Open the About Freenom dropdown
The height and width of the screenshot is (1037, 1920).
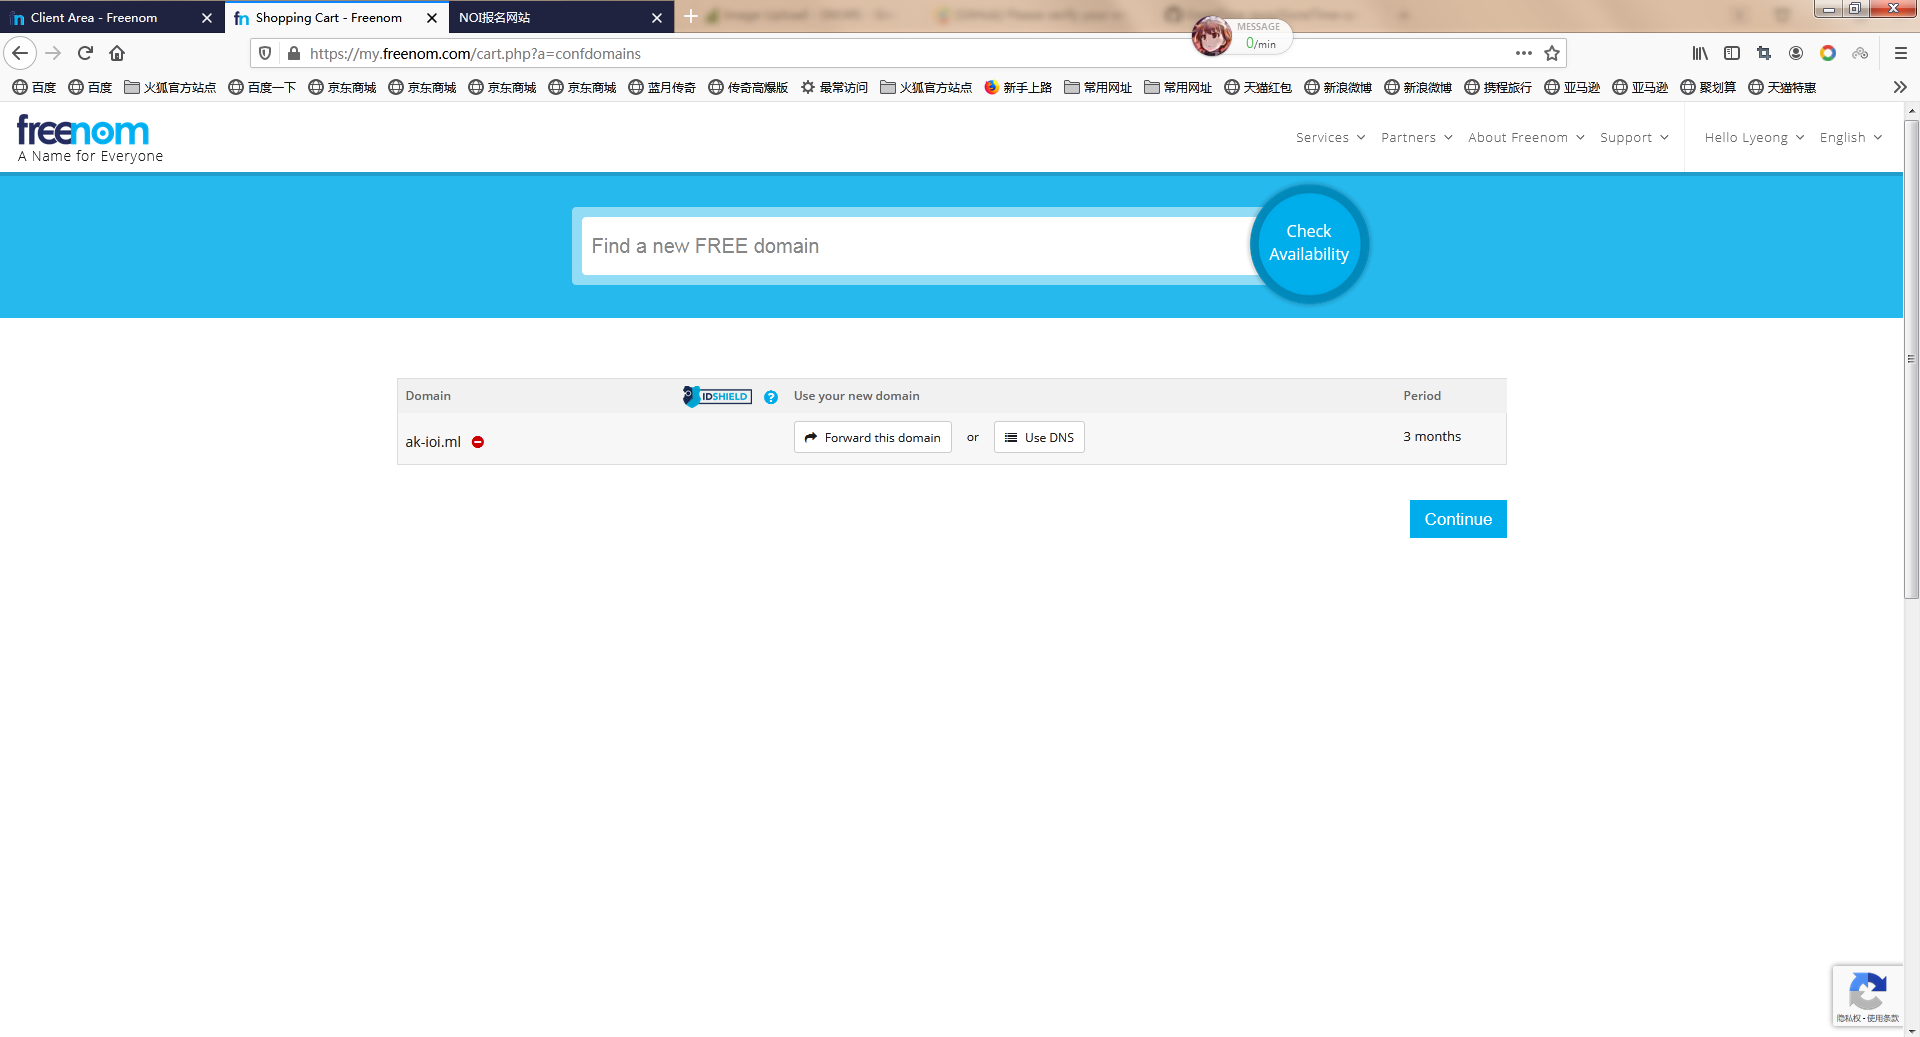1526,137
